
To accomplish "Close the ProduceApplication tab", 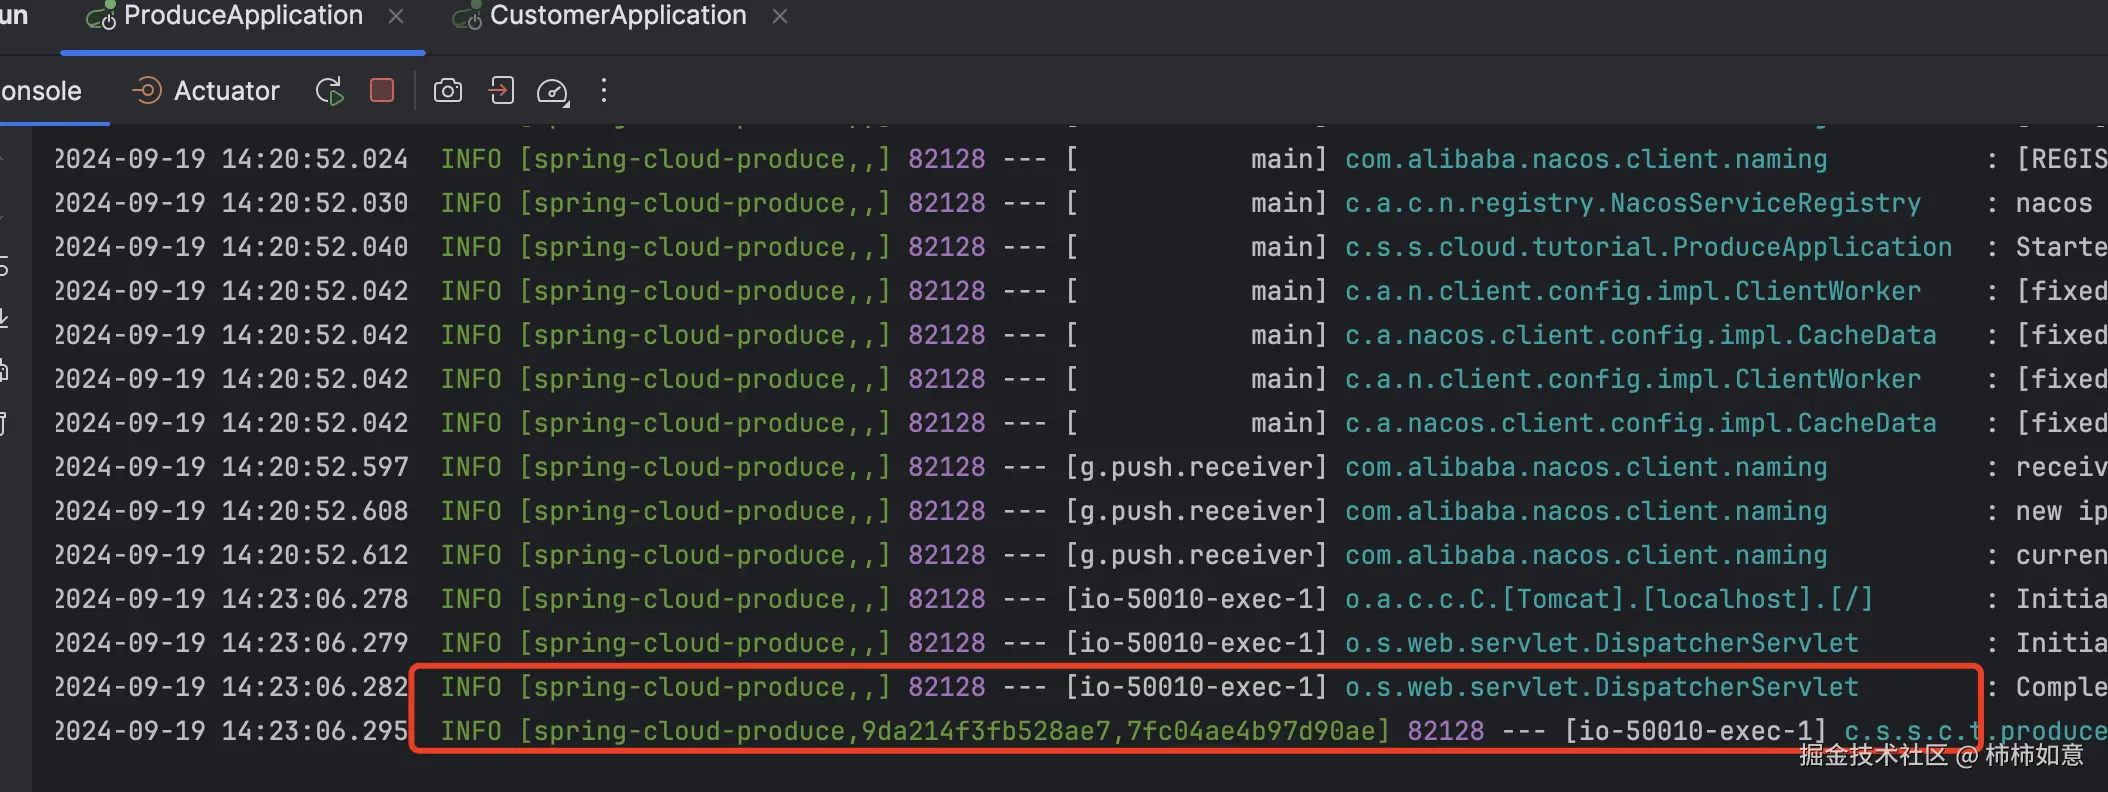I will [x=396, y=17].
